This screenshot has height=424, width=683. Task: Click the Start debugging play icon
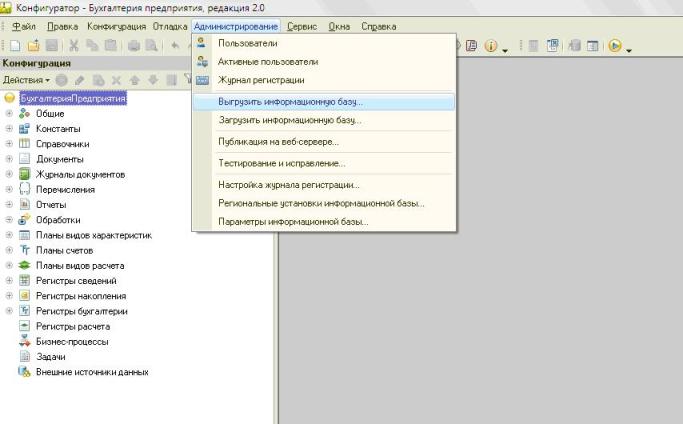(615, 45)
